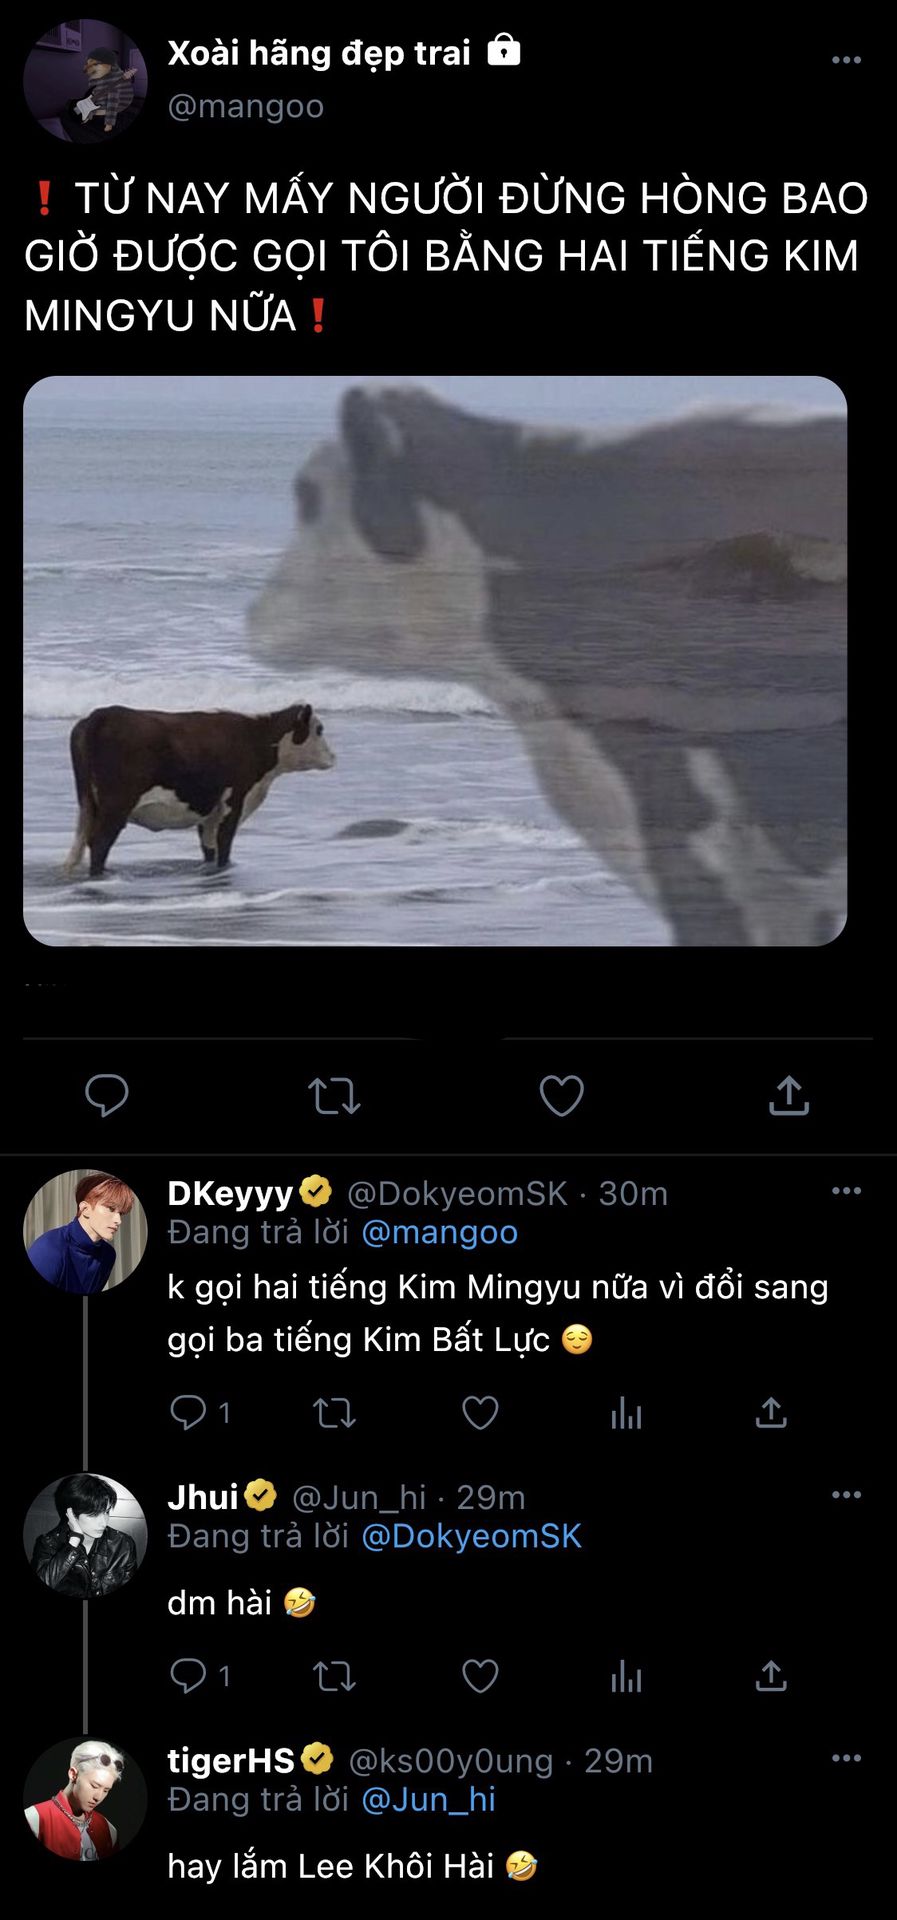Like DKeyyy's reply

480,1412
